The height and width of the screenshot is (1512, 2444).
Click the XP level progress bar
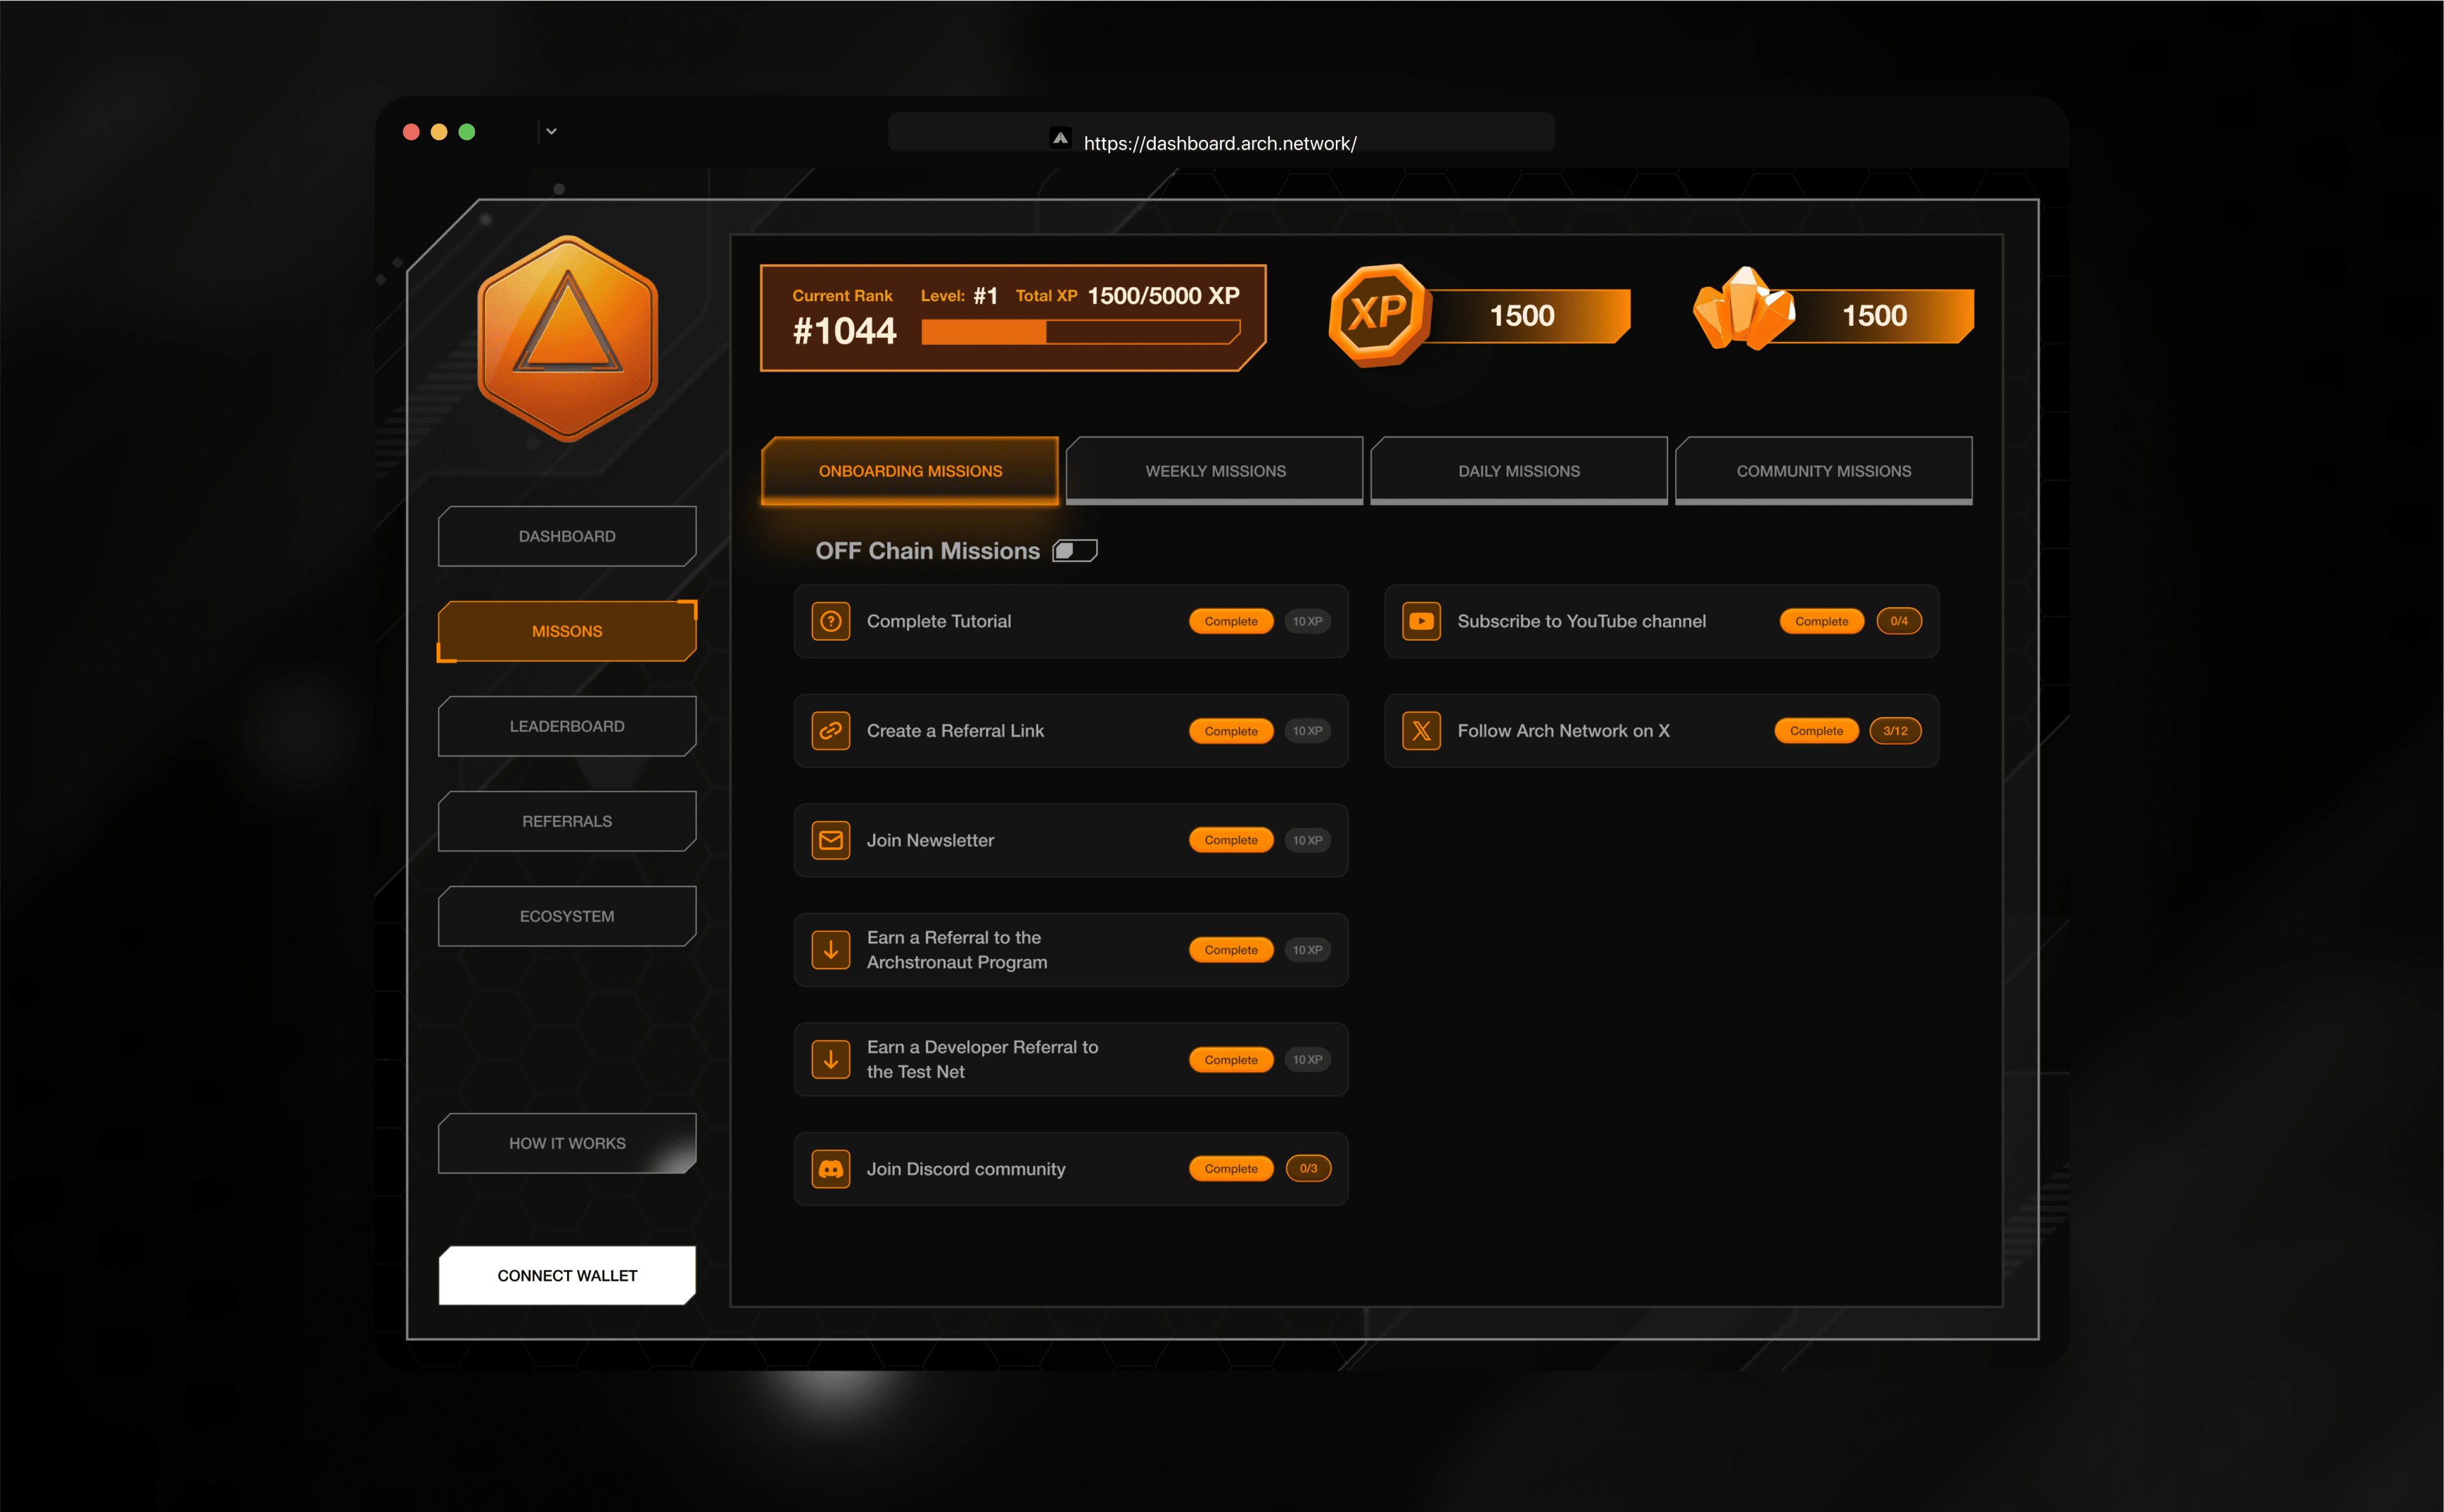coord(1080,332)
